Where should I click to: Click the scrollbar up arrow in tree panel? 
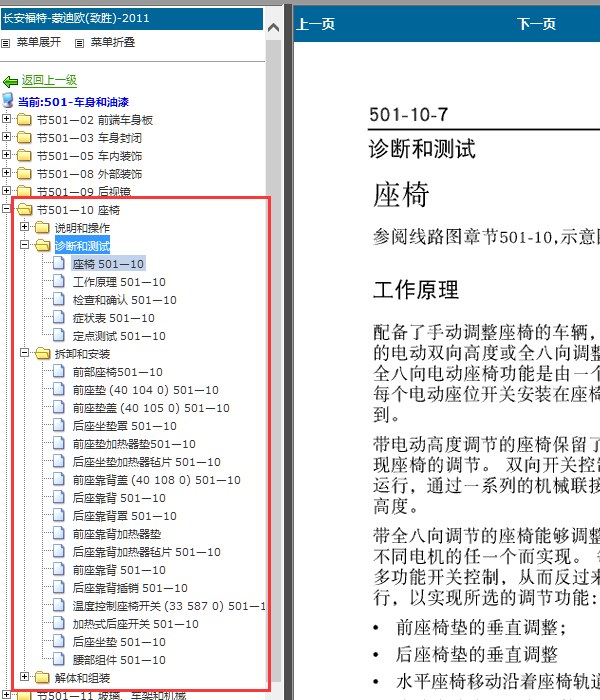click(x=273, y=28)
